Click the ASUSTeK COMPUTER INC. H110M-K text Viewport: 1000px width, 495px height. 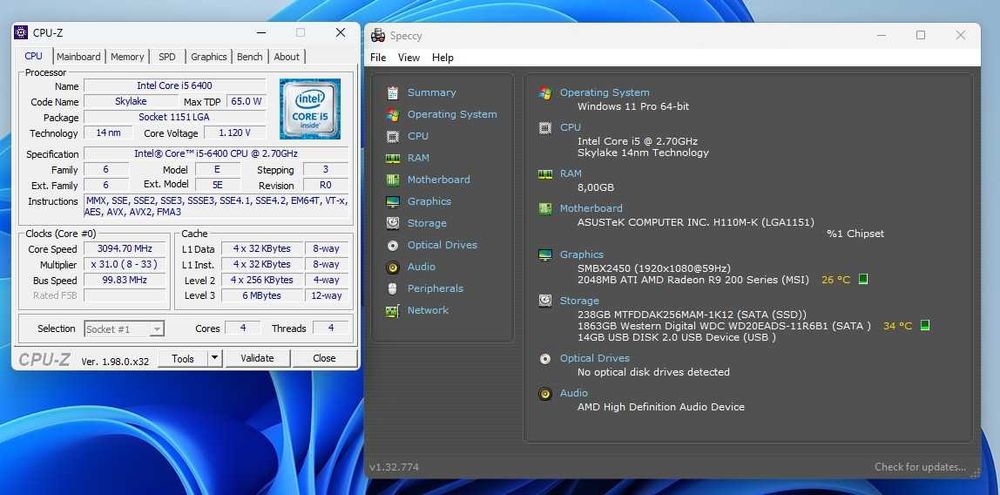(x=696, y=222)
